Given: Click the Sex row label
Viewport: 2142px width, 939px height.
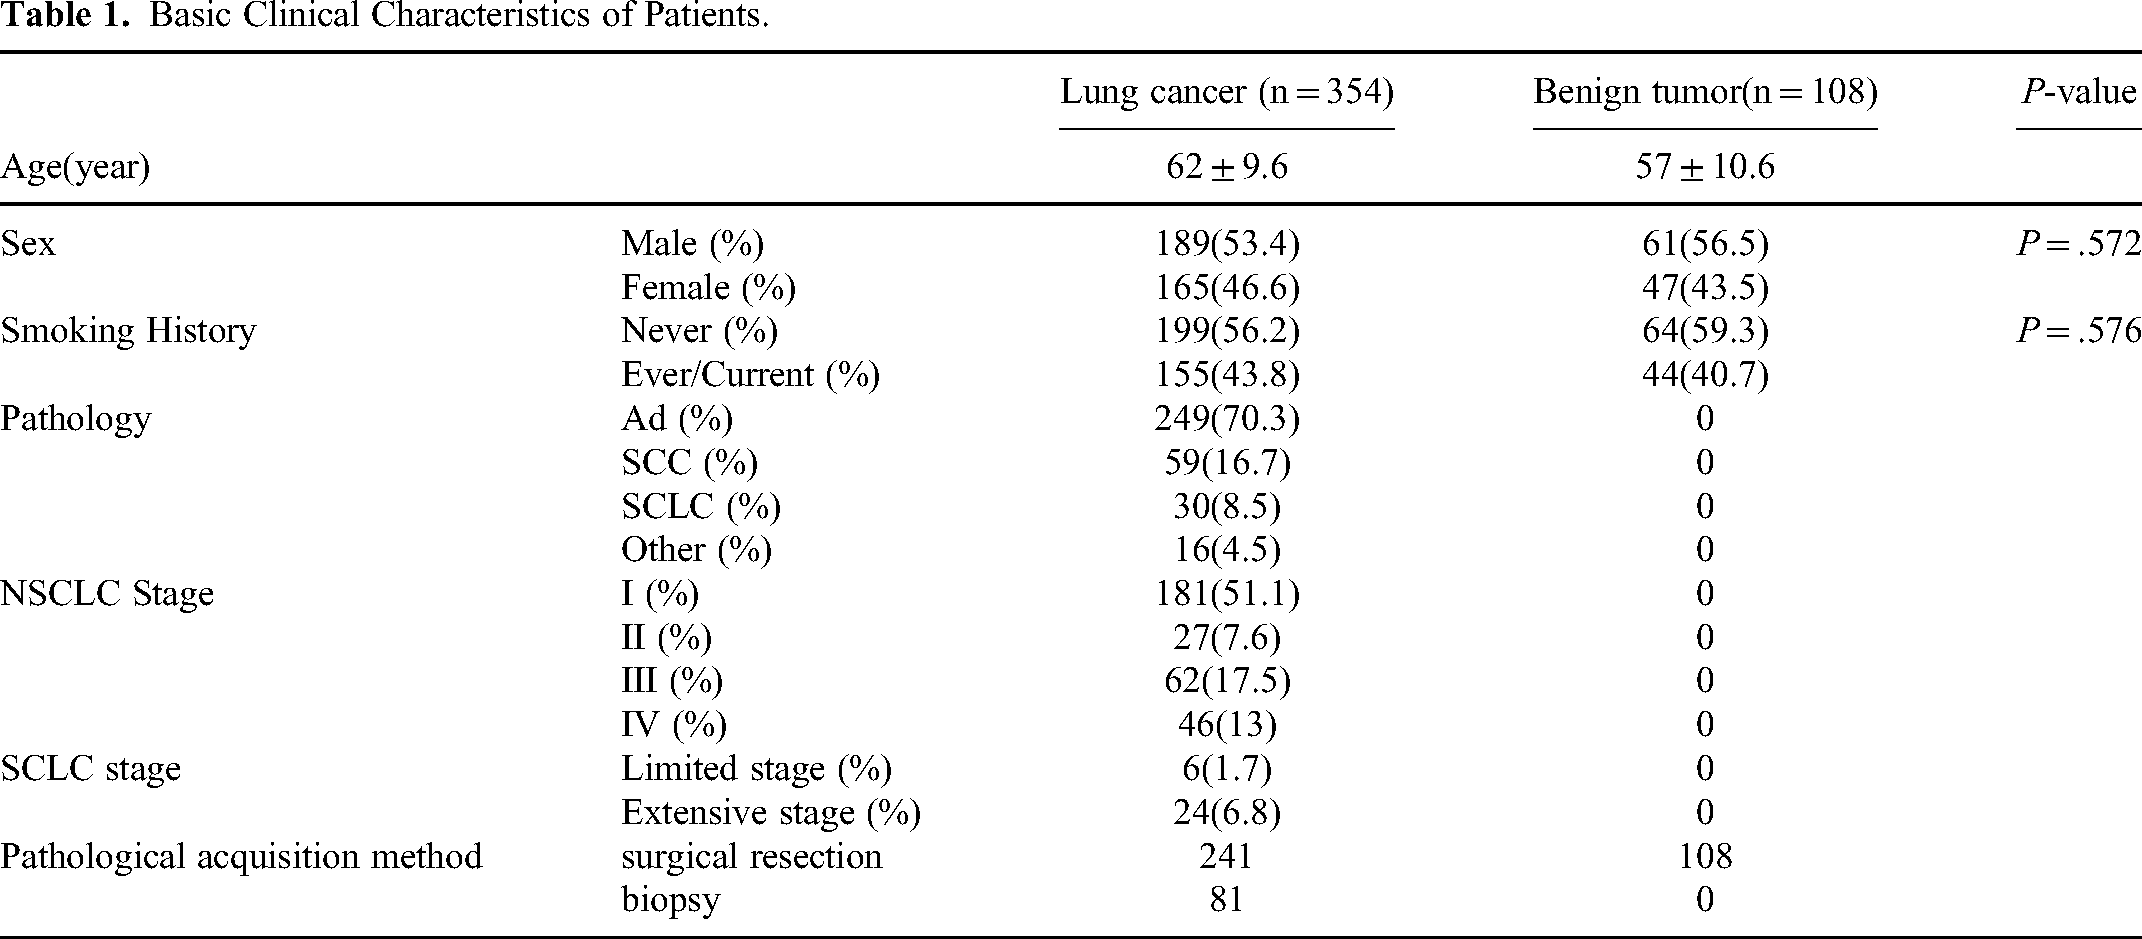Looking at the screenshot, I should [x=28, y=243].
